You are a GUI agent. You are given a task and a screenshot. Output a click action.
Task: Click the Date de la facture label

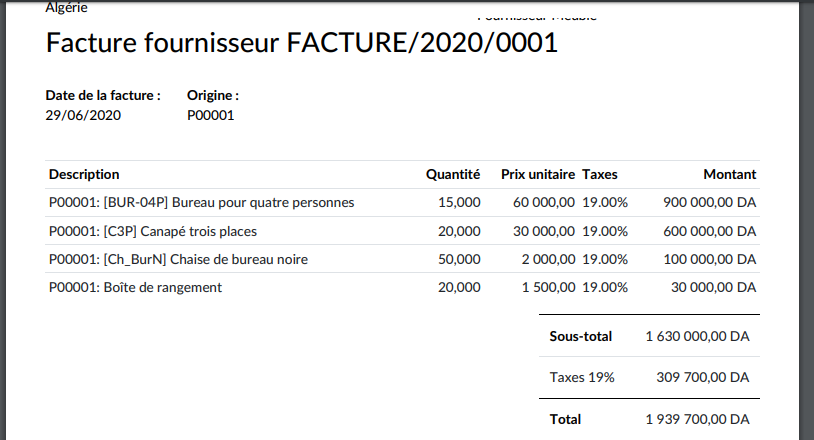103,95
